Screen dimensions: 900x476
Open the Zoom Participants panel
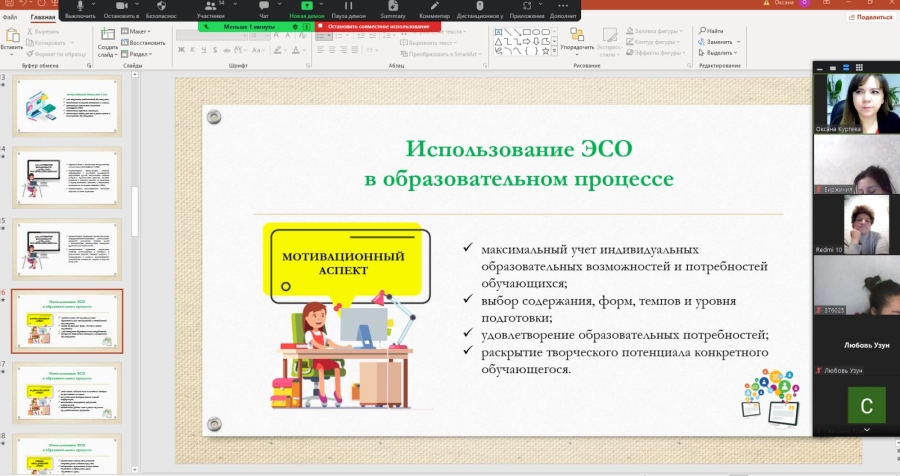coord(210,8)
